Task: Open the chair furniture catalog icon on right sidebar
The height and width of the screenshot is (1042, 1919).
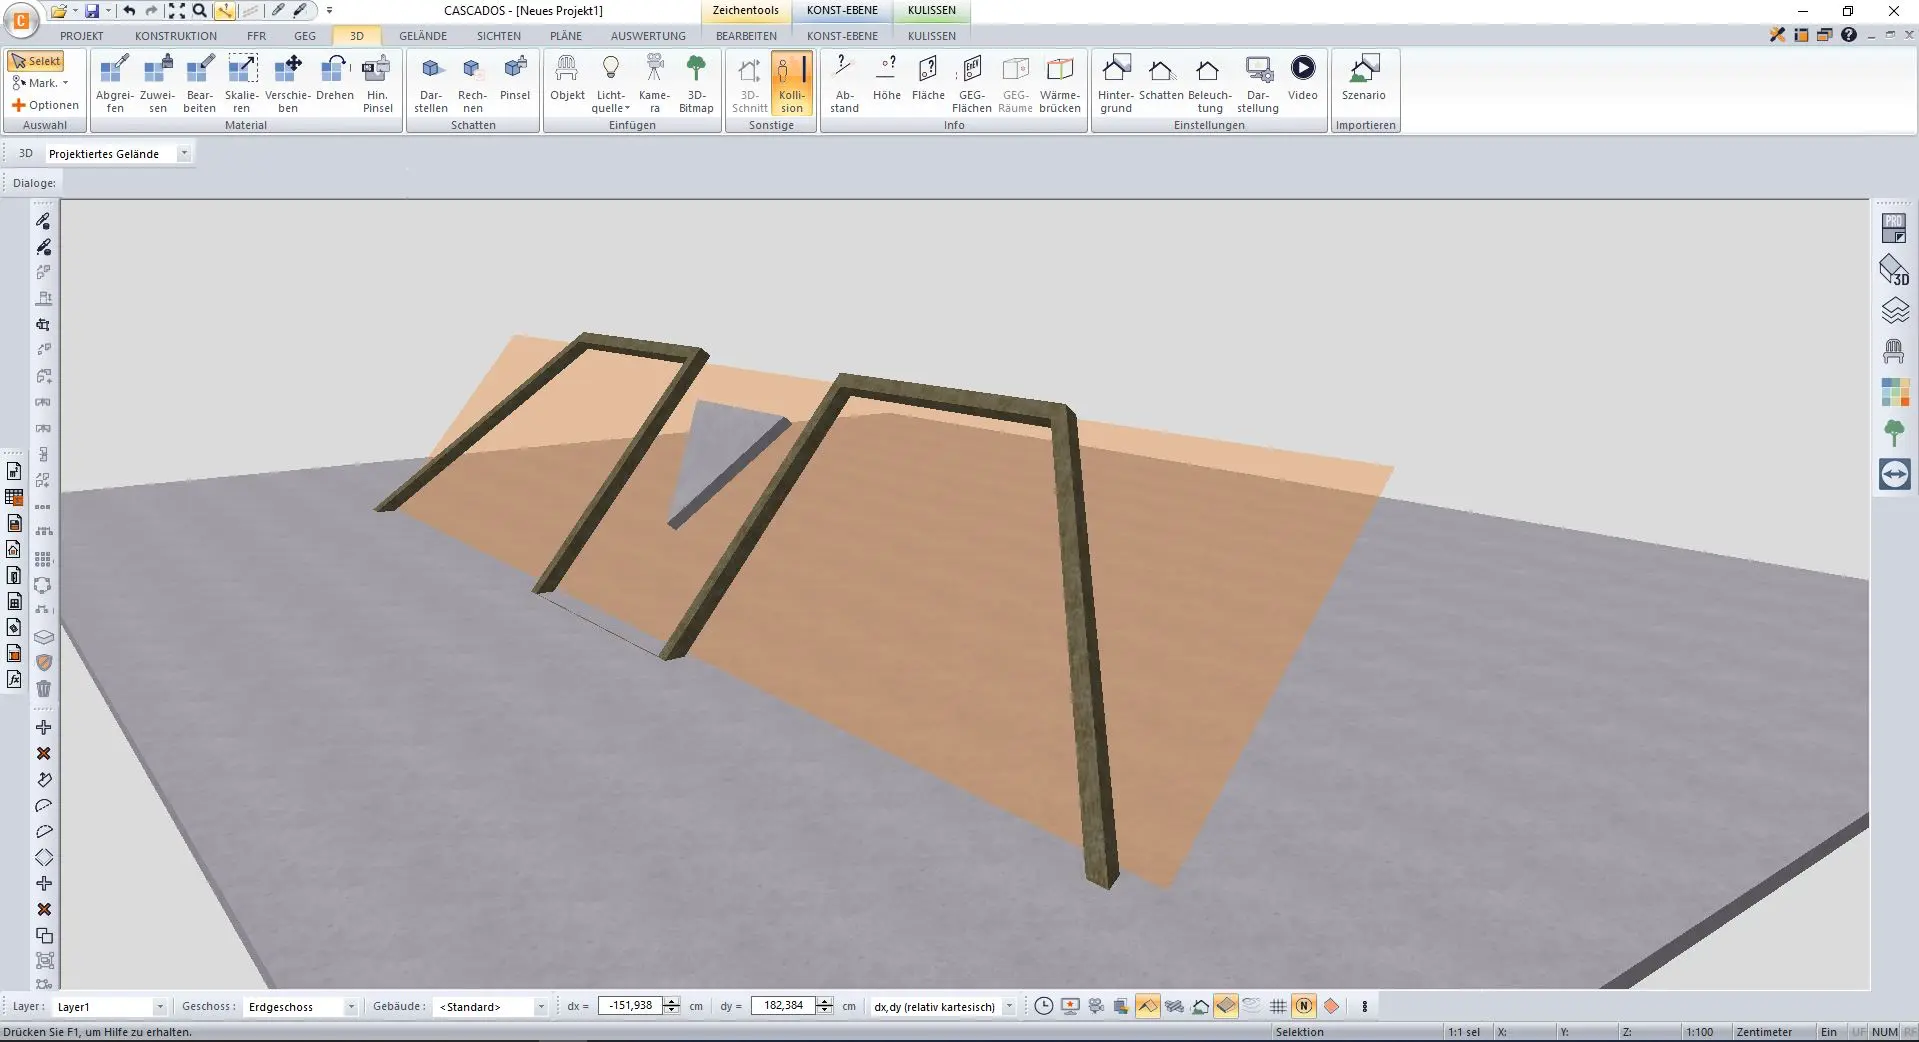Action: [x=1894, y=351]
